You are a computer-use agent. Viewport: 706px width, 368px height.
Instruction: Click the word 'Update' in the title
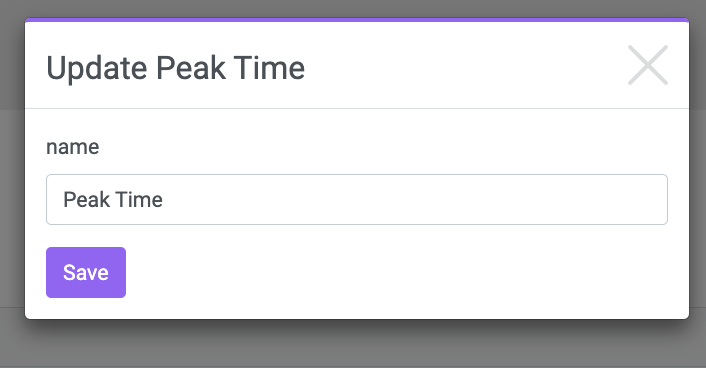[97, 68]
